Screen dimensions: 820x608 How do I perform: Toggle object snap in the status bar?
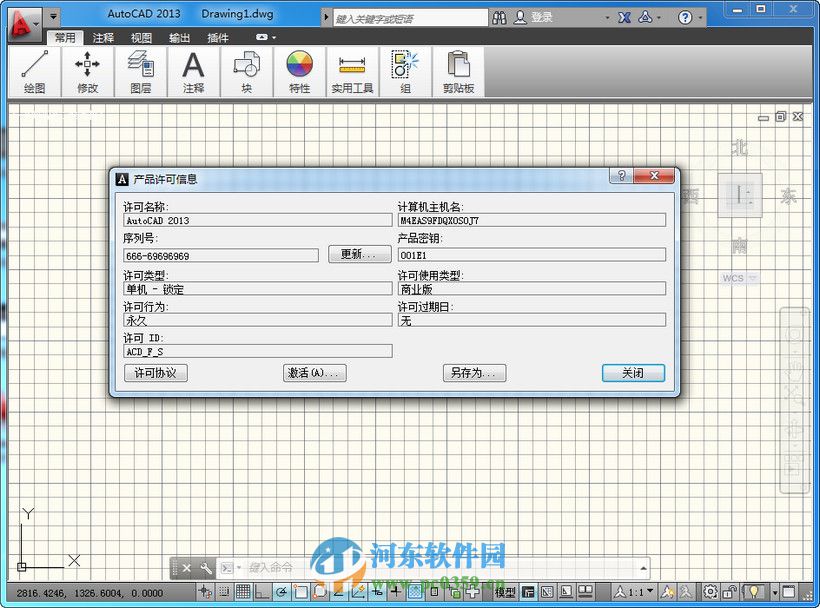point(300,592)
